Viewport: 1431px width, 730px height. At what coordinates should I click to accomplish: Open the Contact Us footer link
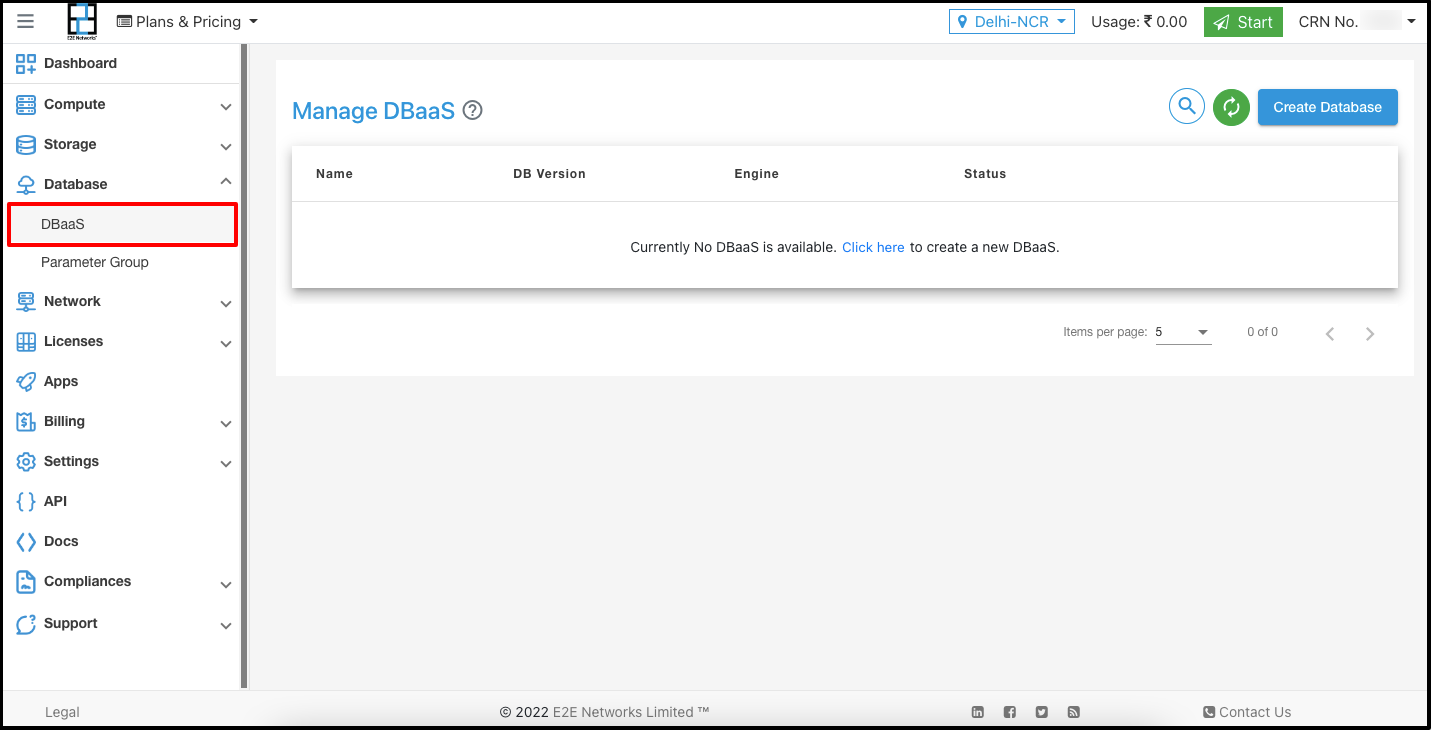[x=1247, y=712]
